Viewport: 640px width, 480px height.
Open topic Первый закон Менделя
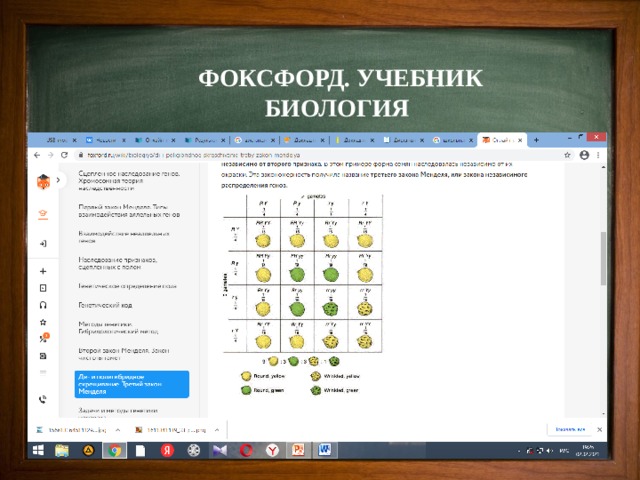click(129, 211)
